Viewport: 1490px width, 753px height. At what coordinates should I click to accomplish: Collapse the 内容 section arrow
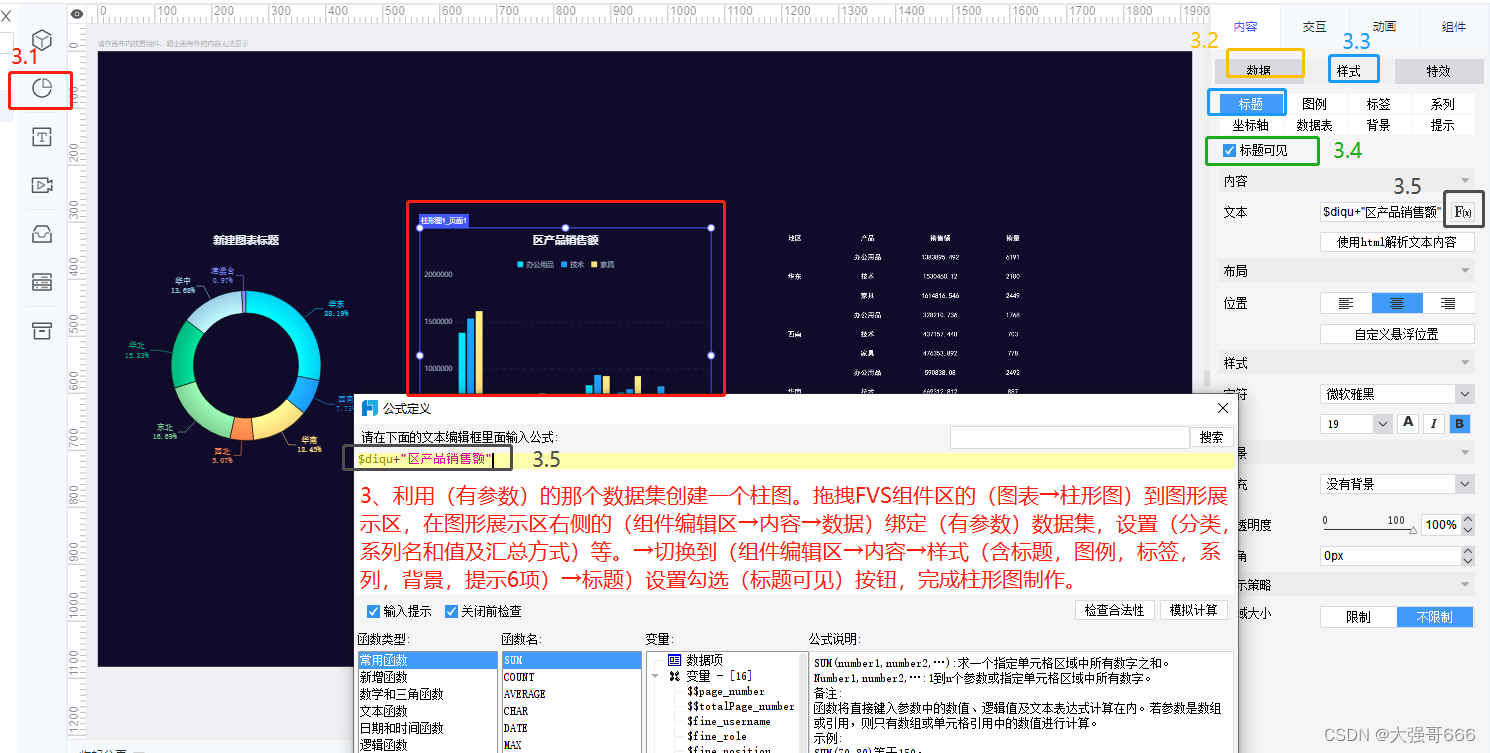1466,182
